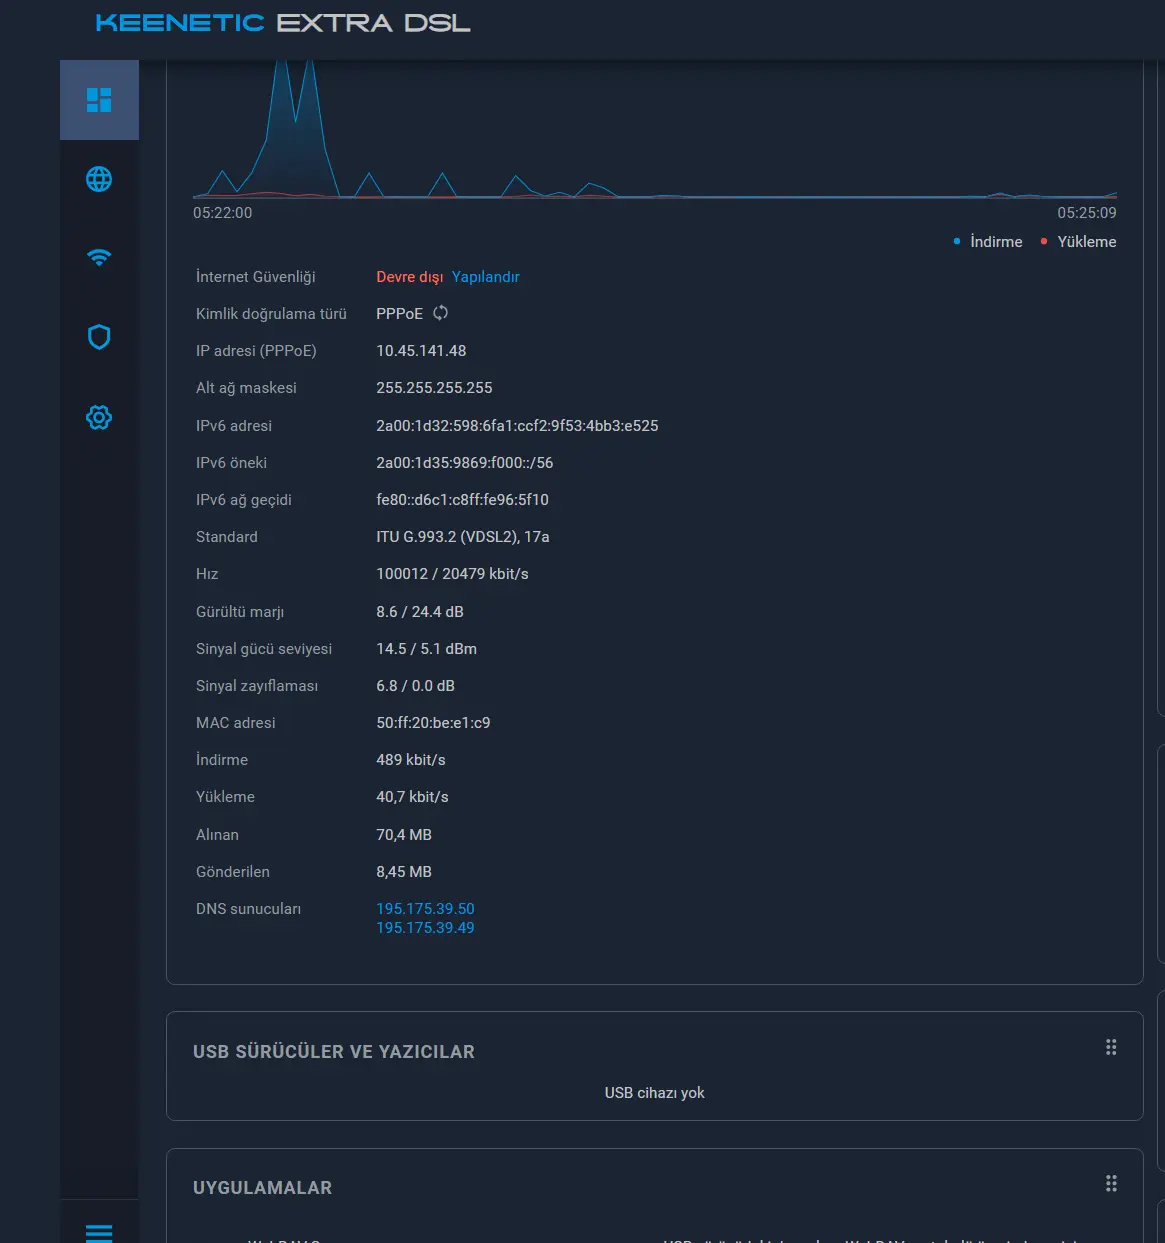
Task: Click the chart start time 05:22:00
Action: pyautogui.click(x=222, y=213)
